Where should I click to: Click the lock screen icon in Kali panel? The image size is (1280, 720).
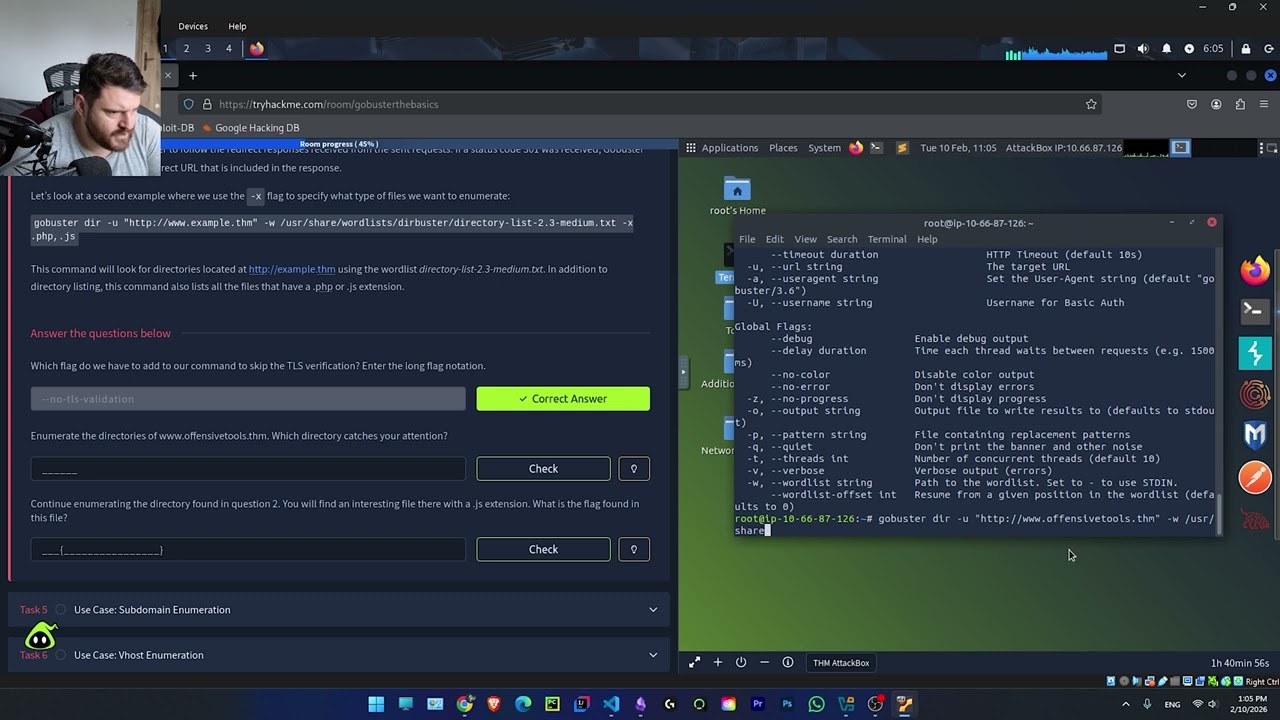(1245, 49)
